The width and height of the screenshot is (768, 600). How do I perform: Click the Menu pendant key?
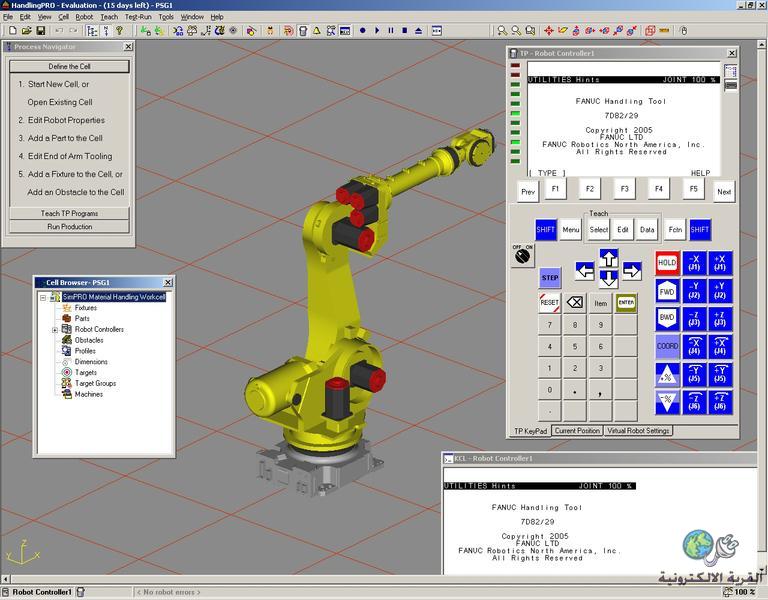click(x=571, y=229)
